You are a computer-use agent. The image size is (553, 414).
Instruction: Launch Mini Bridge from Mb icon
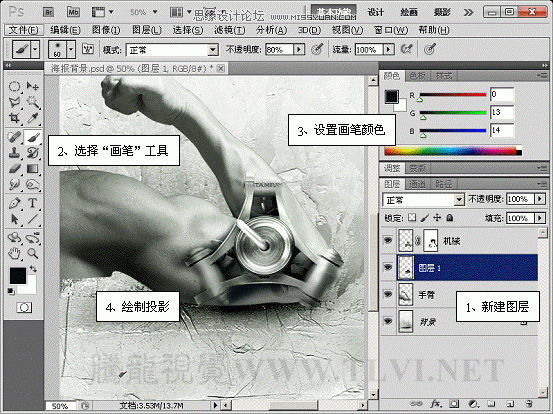73,12
